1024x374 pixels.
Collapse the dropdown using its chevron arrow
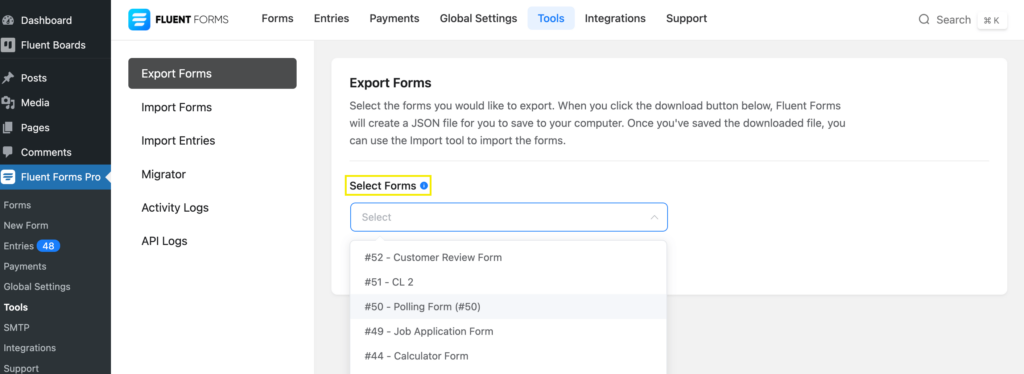click(x=654, y=217)
